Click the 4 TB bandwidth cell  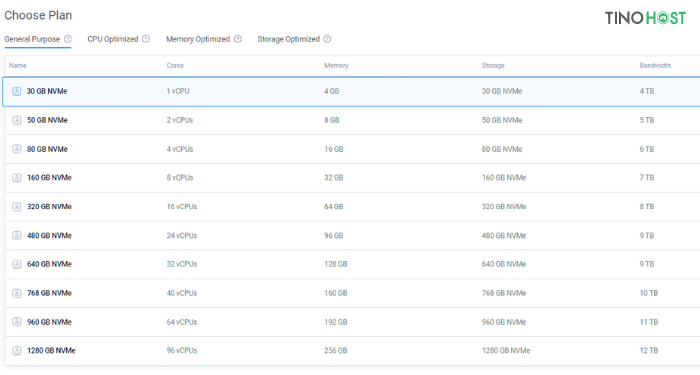(x=647, y=91)
